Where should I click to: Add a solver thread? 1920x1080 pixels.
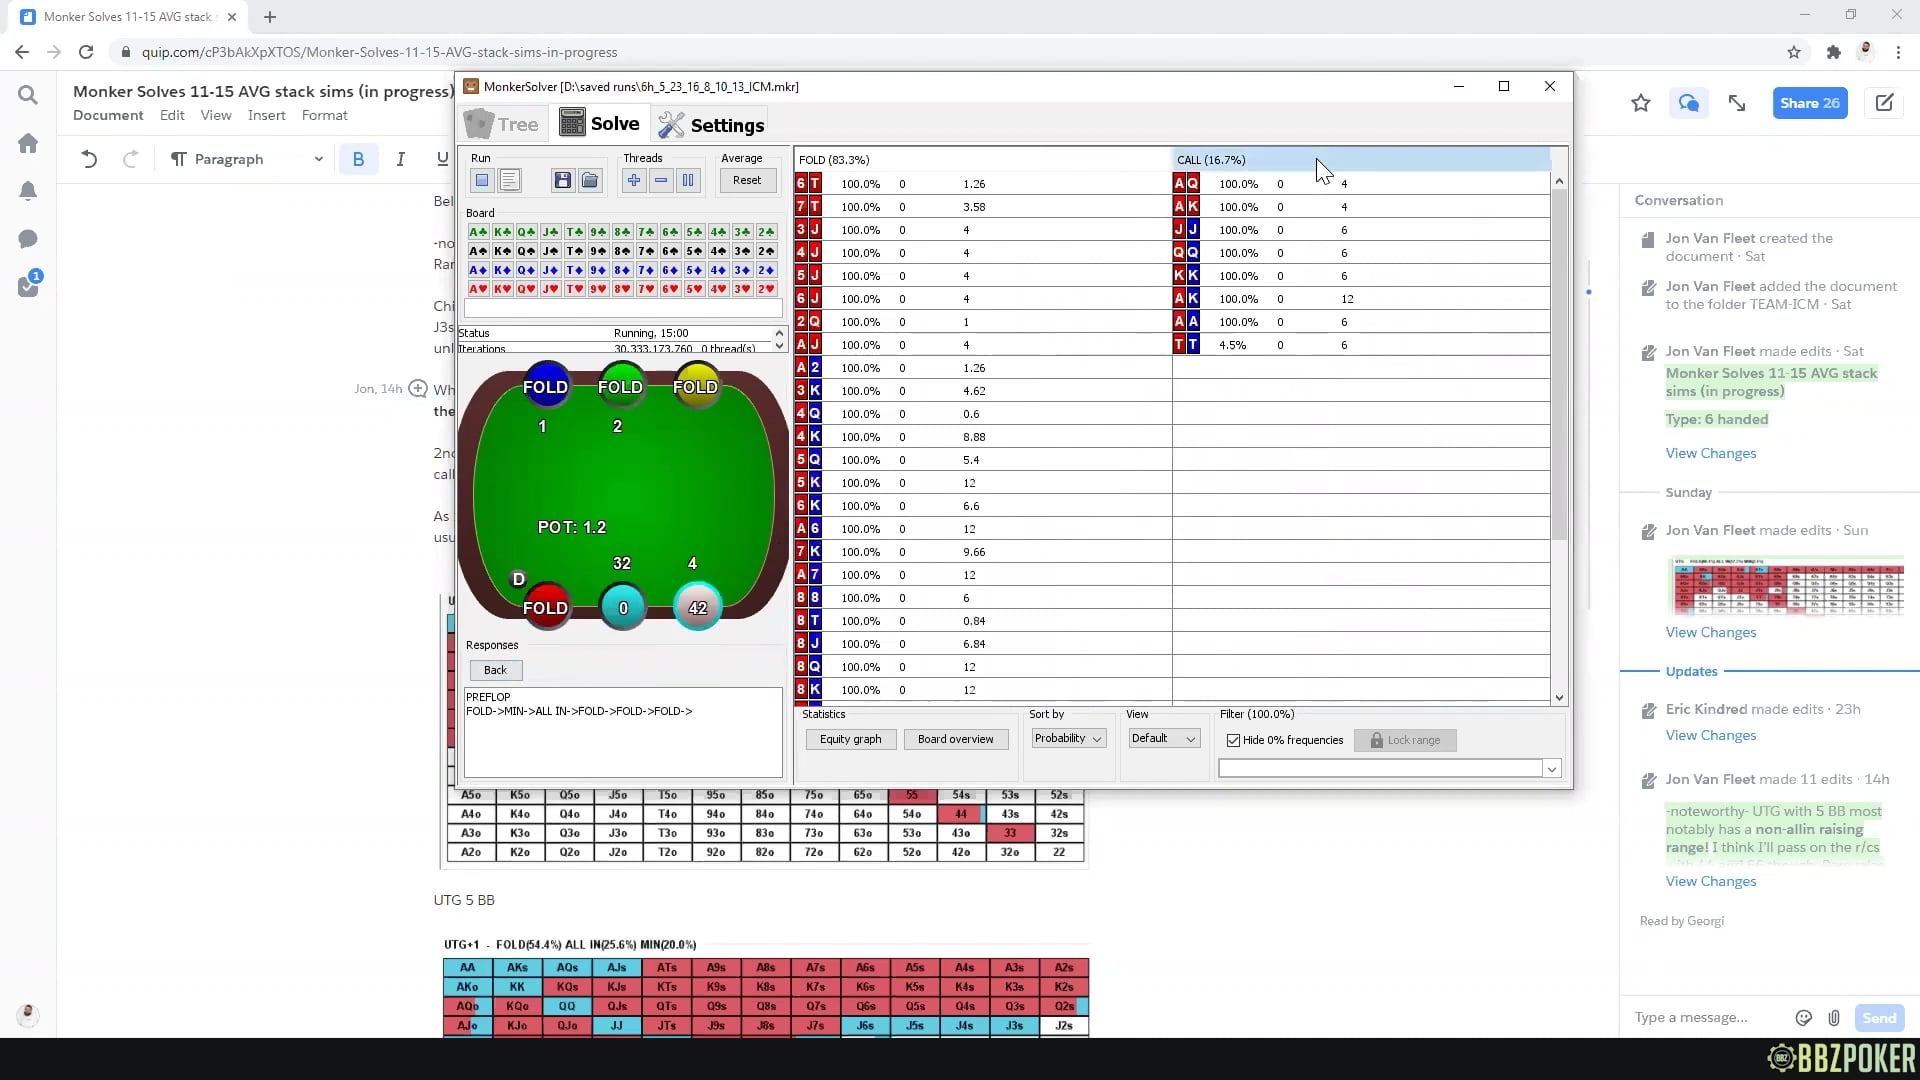pos(634,180)
